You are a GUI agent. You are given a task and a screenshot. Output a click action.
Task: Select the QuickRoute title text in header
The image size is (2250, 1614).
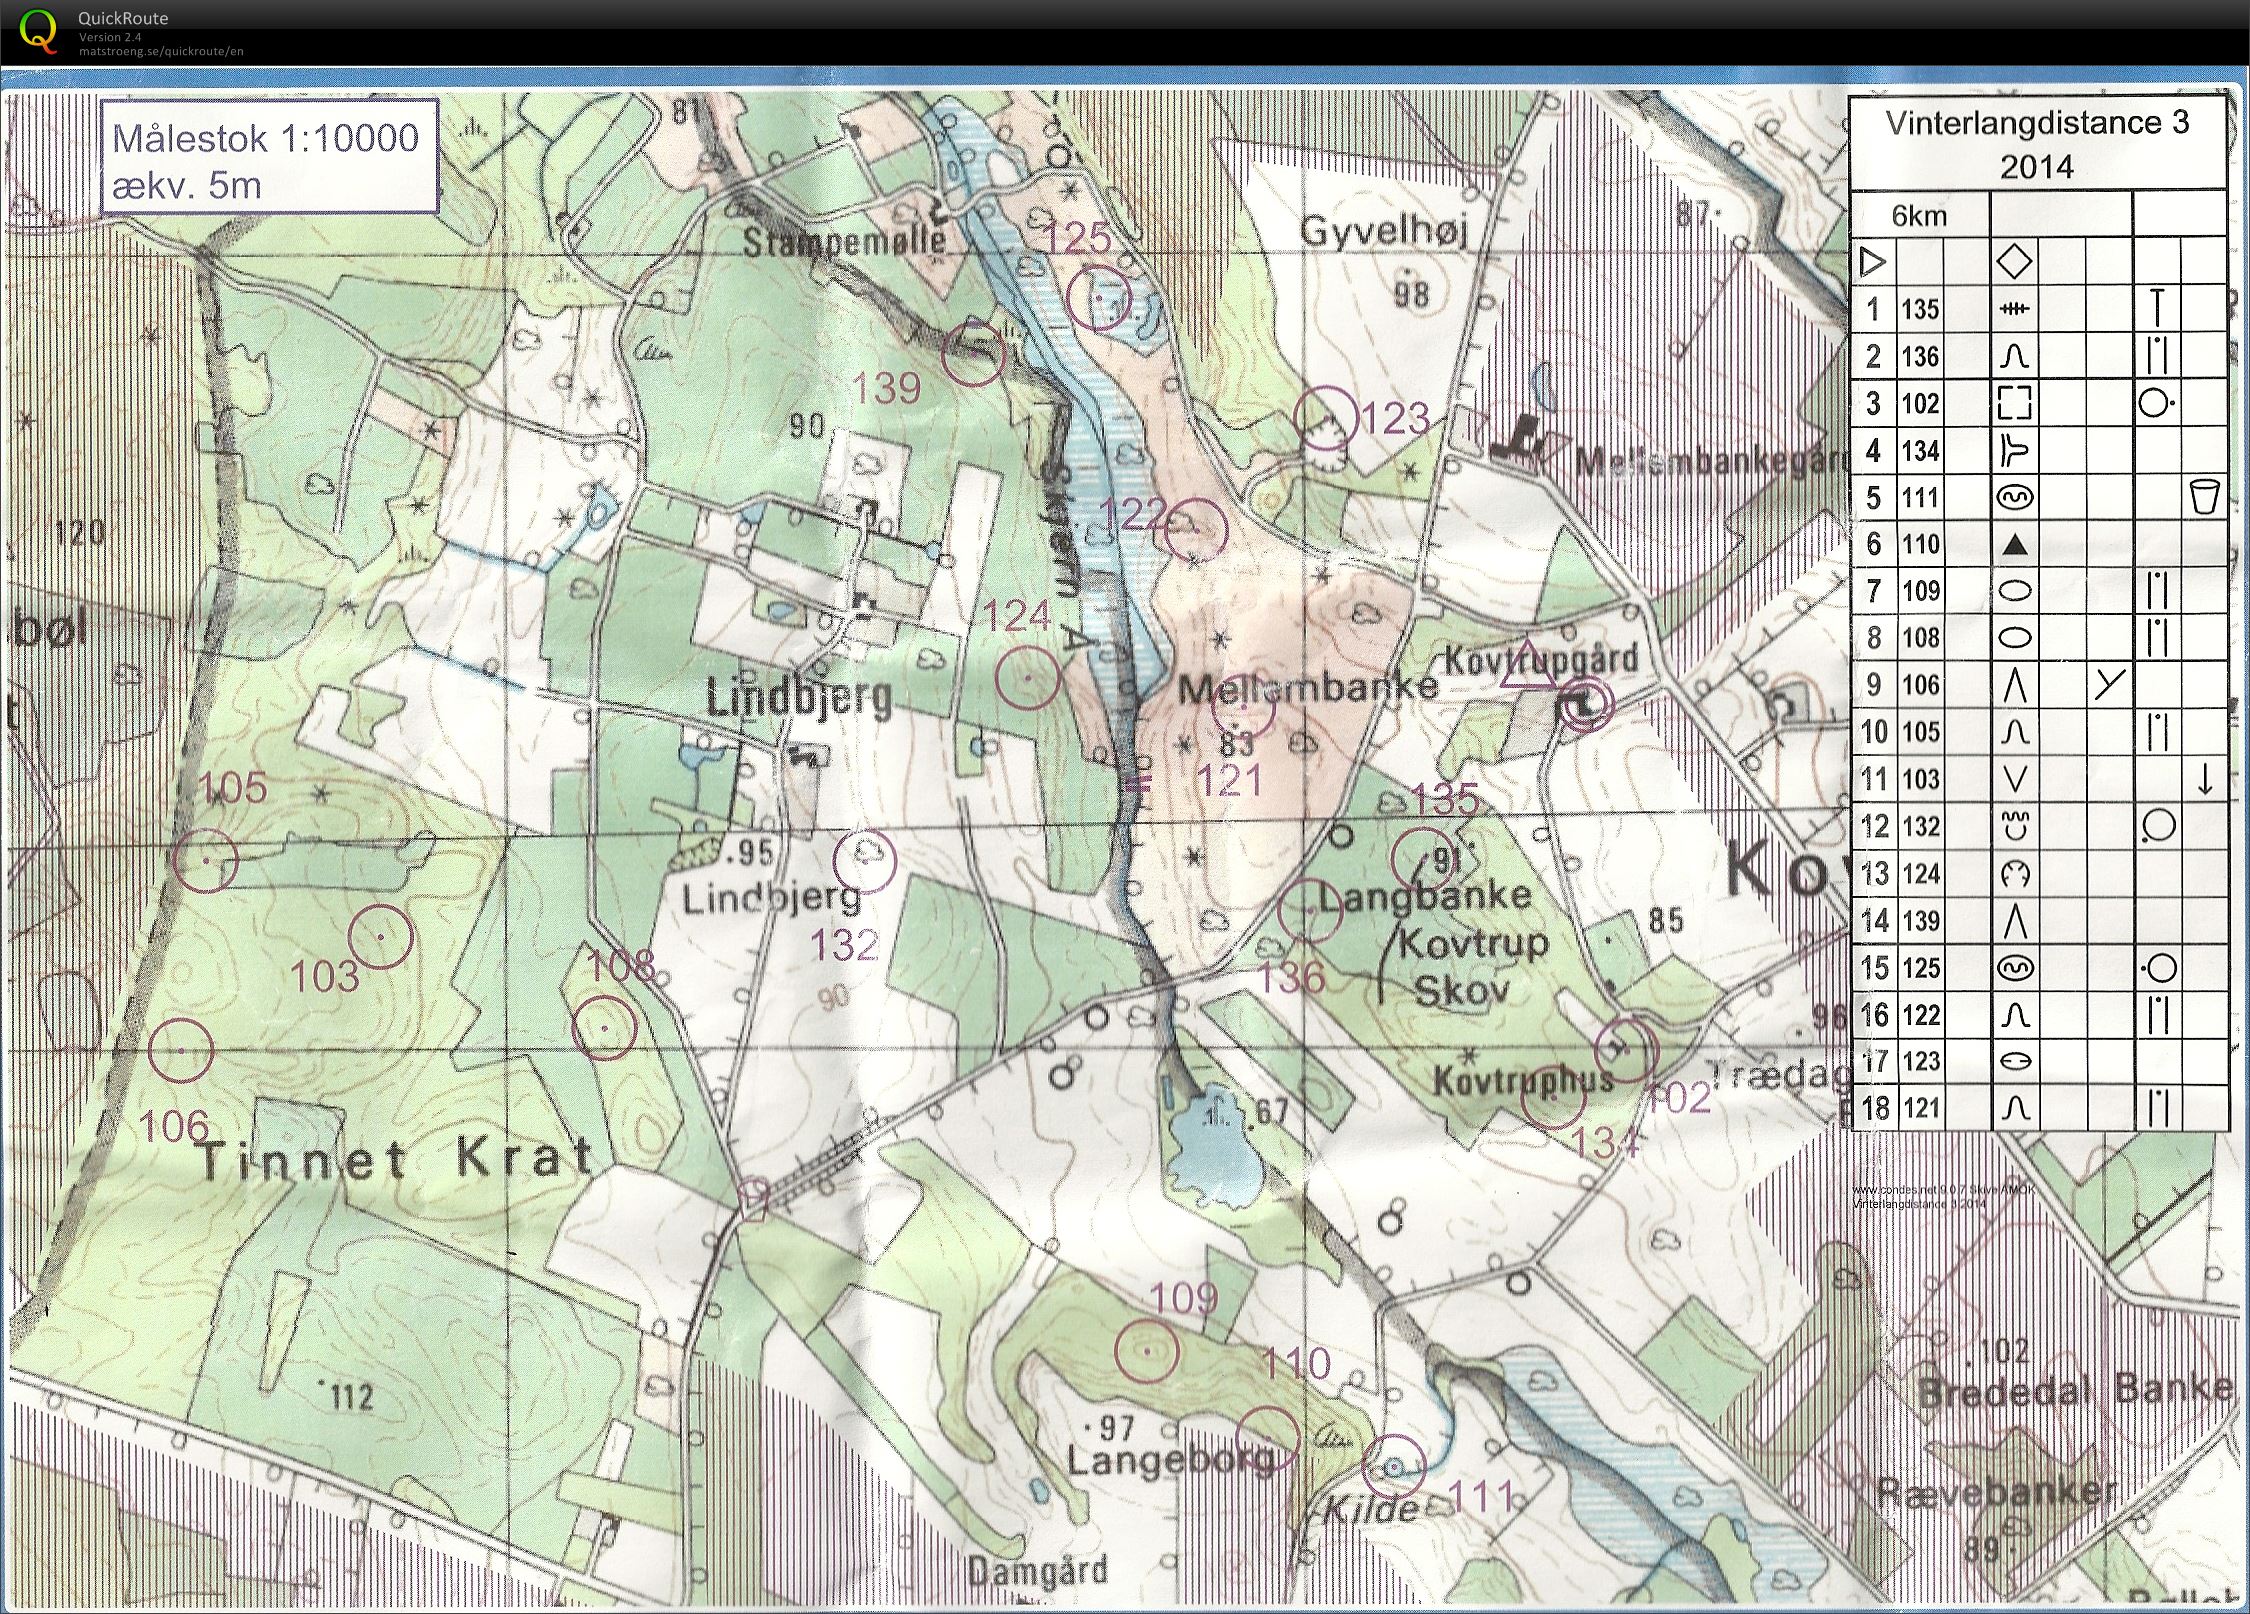123,18
